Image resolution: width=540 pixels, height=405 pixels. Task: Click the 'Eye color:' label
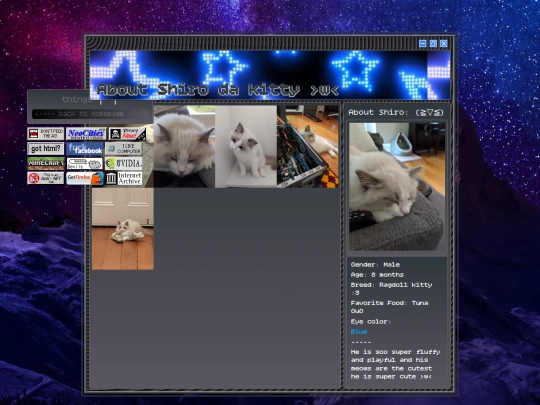pos(371,322)
